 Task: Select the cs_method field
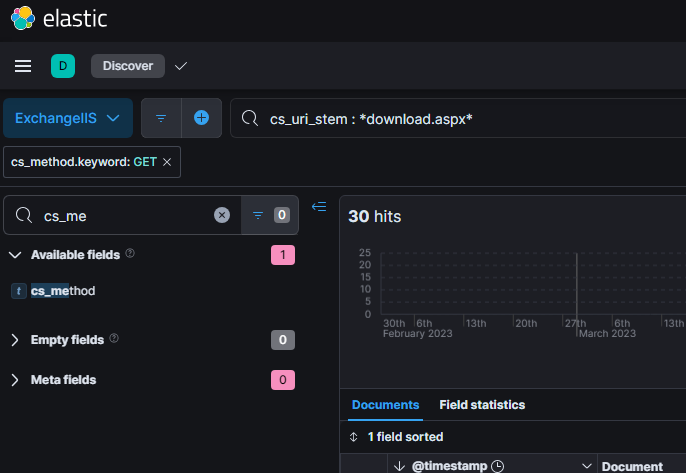click(x=63, y=291)
